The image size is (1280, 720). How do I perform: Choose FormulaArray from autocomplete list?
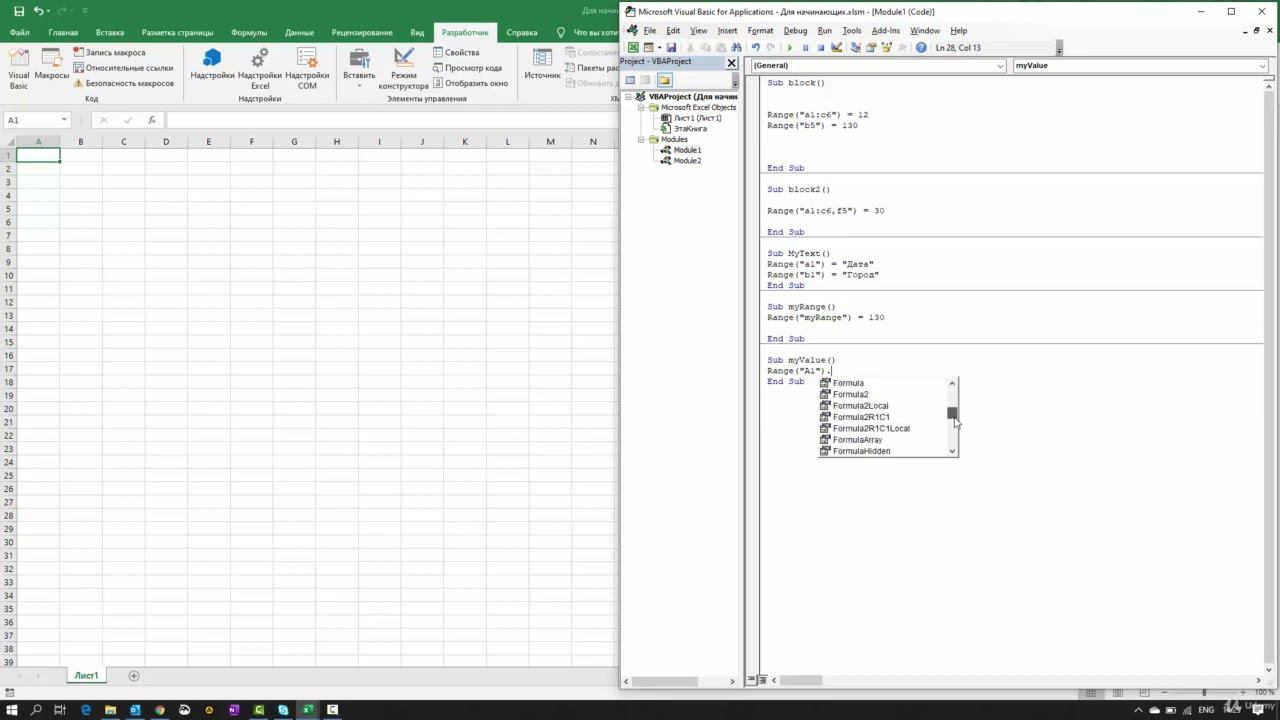pyautogui.click(x=857, y=440)
